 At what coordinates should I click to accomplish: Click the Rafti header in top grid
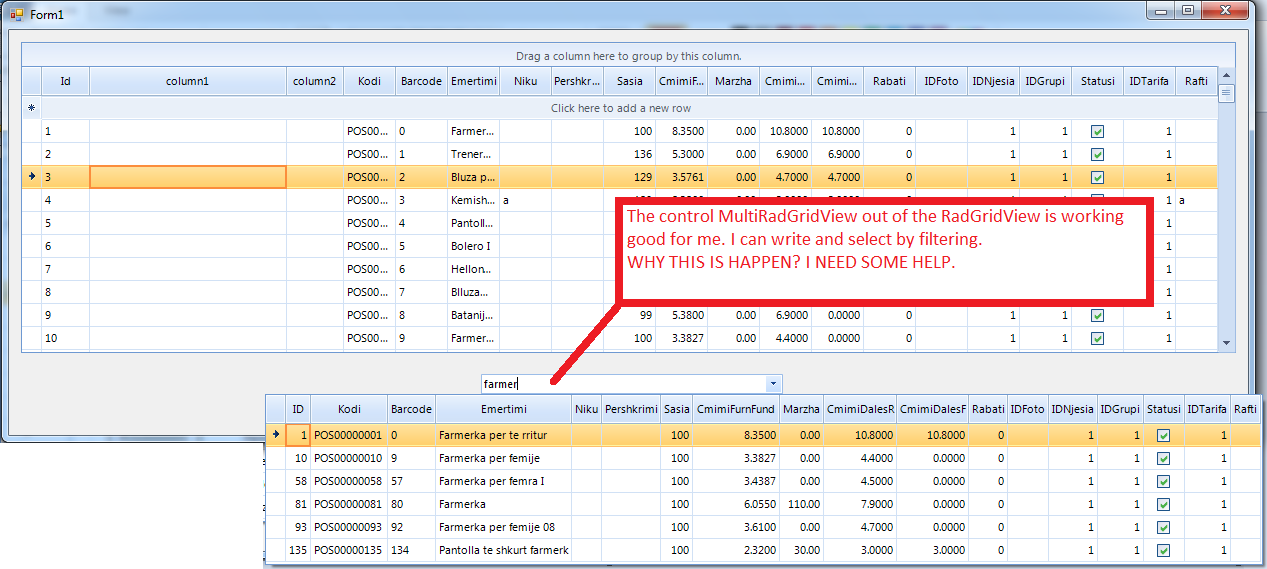pyautogui.click(x=1196, y=82)
